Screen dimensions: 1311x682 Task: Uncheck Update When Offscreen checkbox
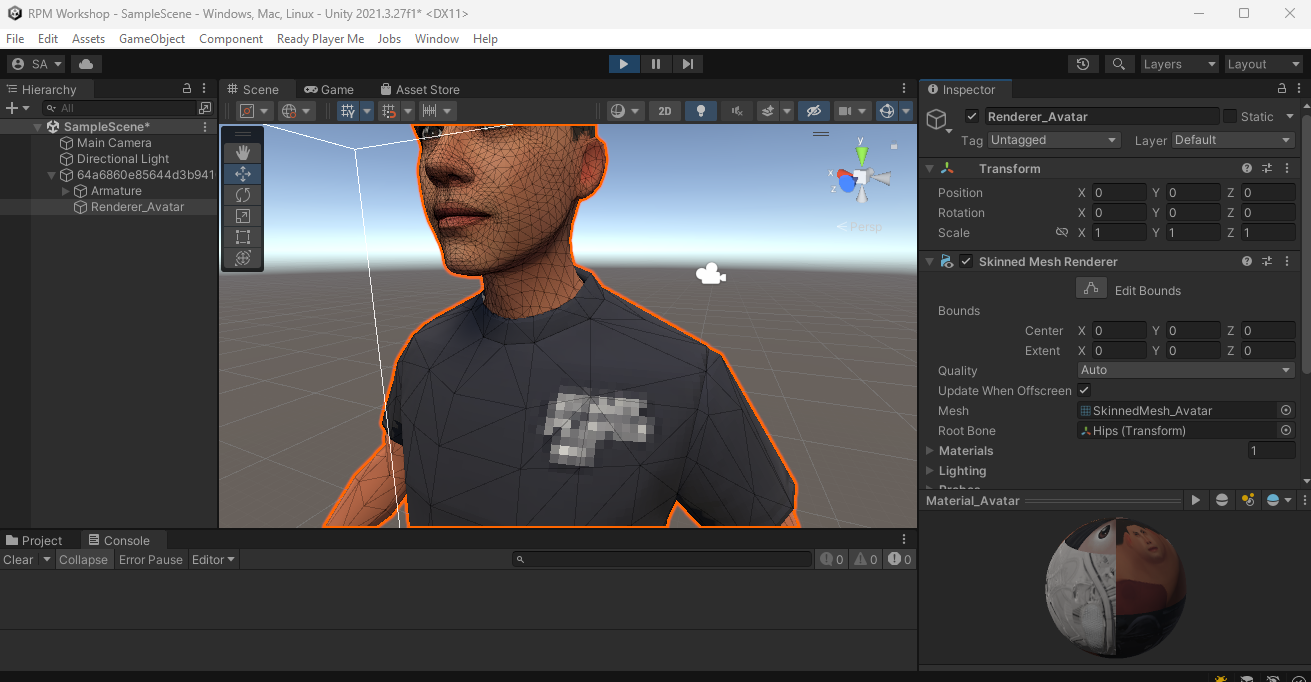1084,390
